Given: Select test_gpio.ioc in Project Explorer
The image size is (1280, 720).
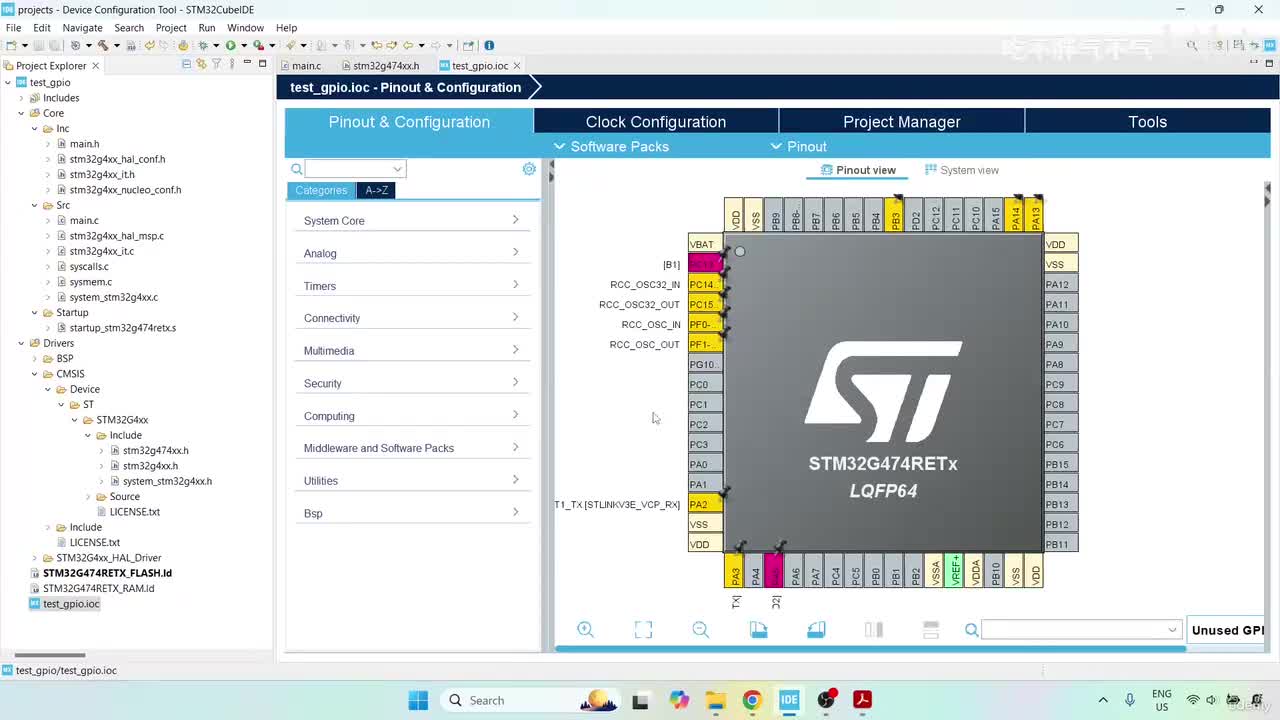Looking at the screenshot, I should (71, 604).
